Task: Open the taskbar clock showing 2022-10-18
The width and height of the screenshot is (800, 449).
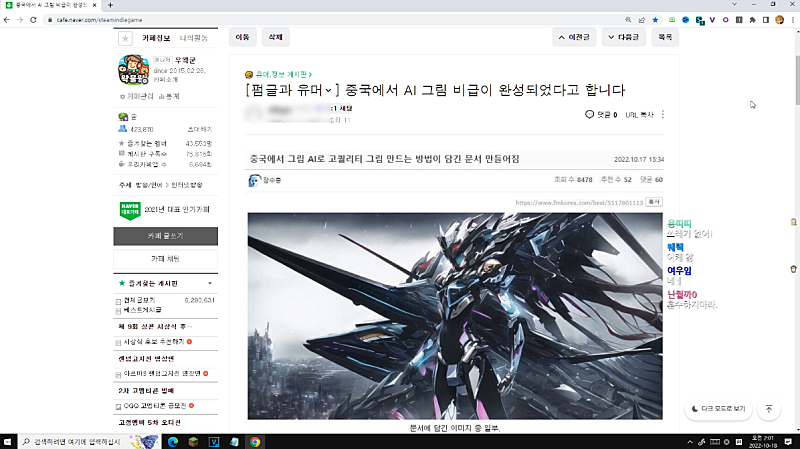Action: pyautogui.click(x=763, y=442)
